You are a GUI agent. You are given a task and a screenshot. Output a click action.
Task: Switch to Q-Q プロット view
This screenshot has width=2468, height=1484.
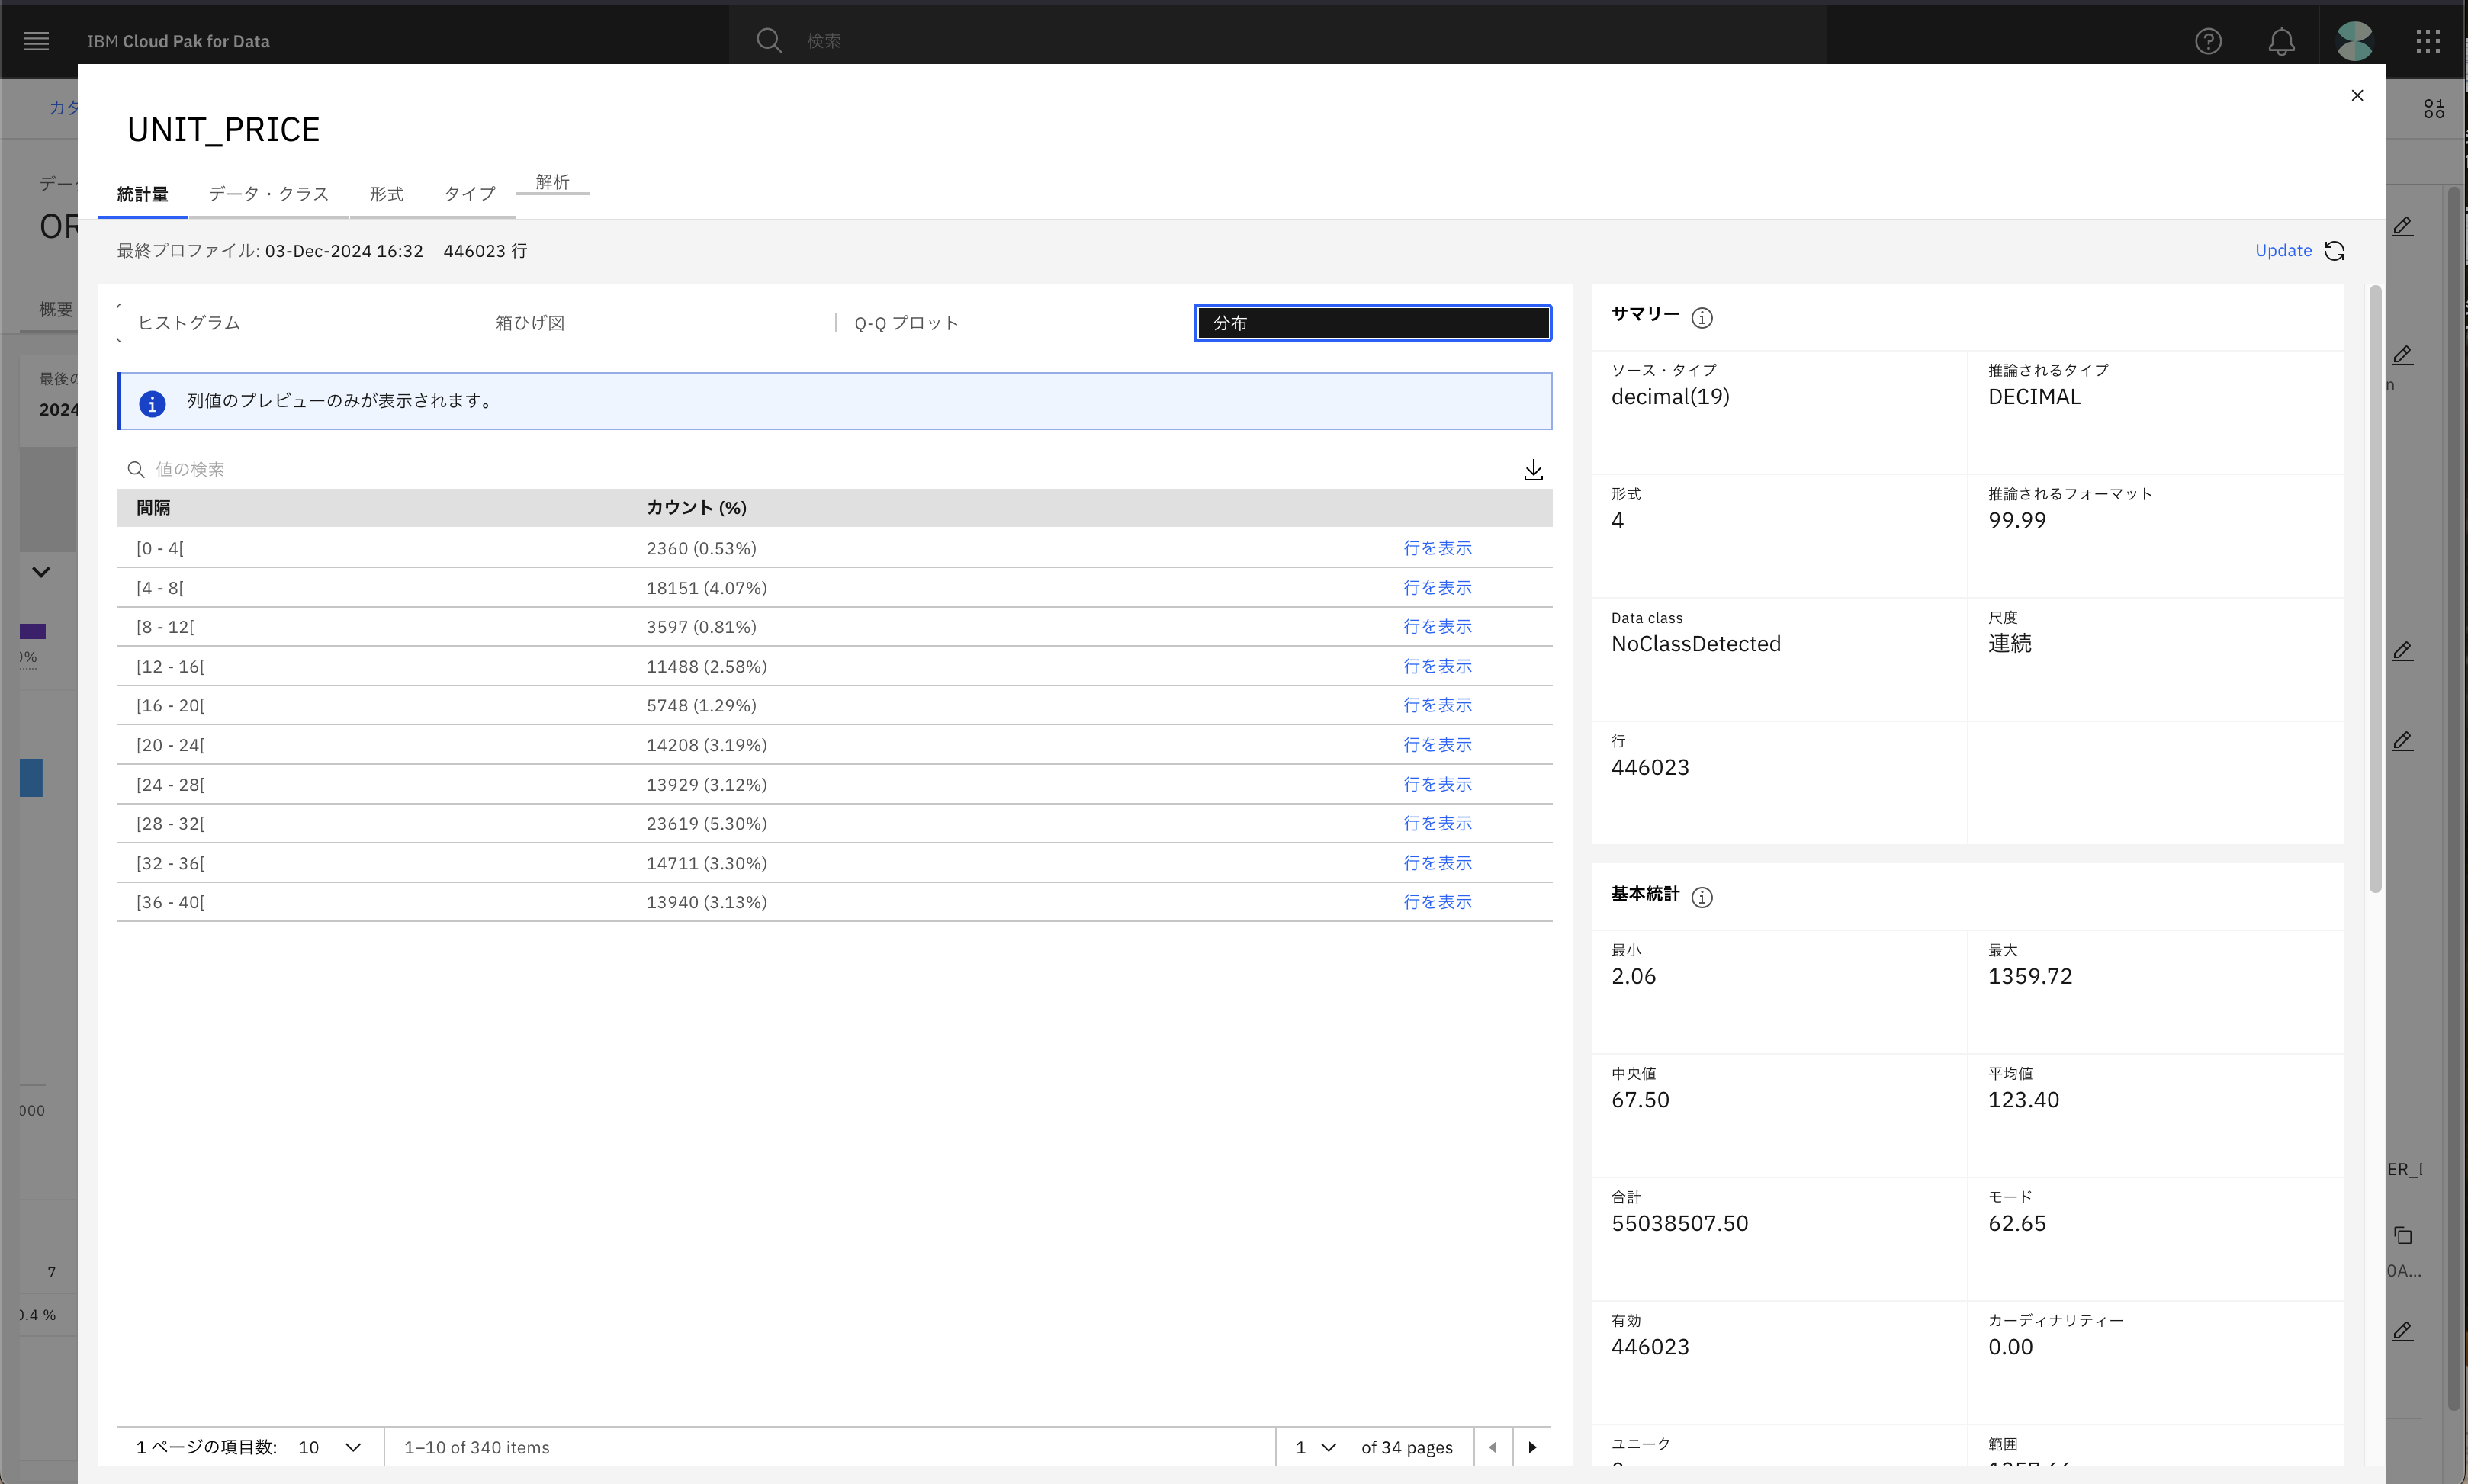click(1014, 323)
